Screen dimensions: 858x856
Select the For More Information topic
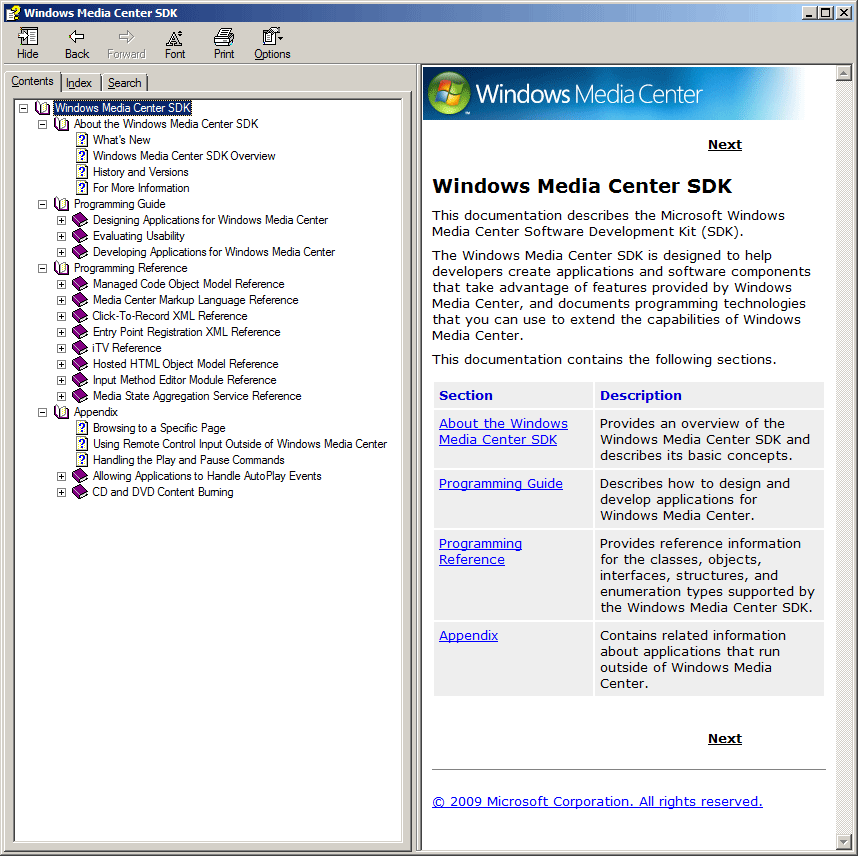[x=141, y=188]
